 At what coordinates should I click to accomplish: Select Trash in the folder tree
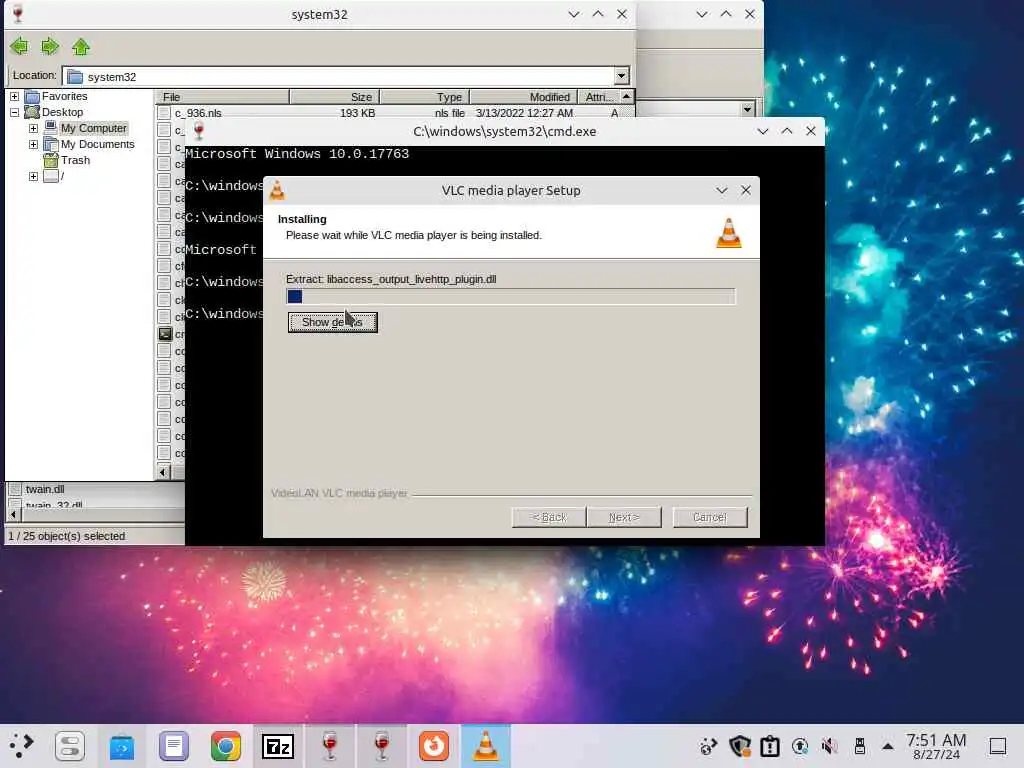coord(76,160)
